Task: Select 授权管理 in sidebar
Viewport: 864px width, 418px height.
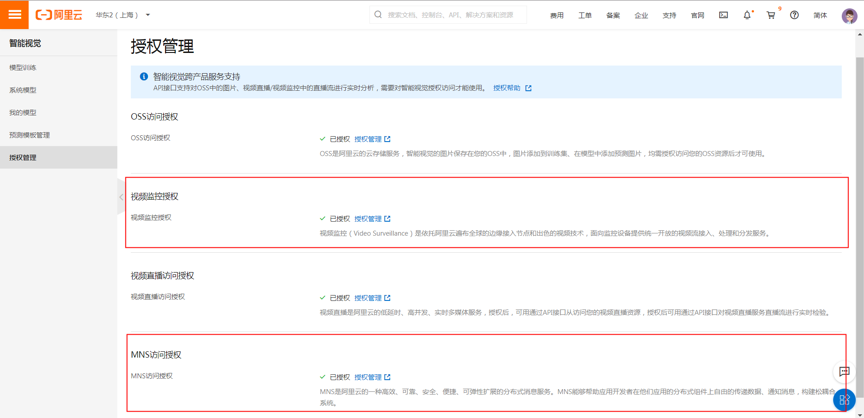Action: tap(58, 158)
